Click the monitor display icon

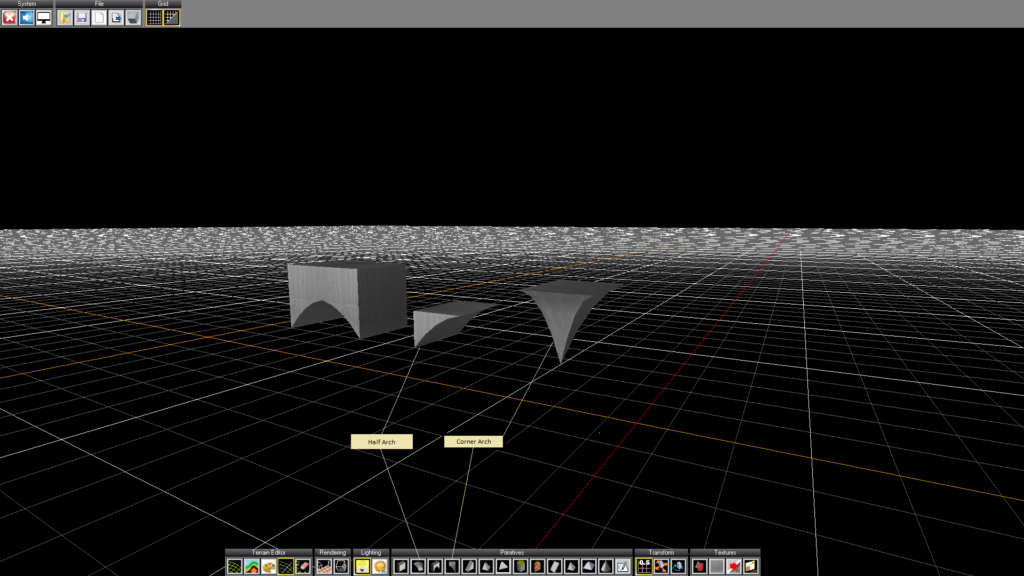[x=43, y=18]
